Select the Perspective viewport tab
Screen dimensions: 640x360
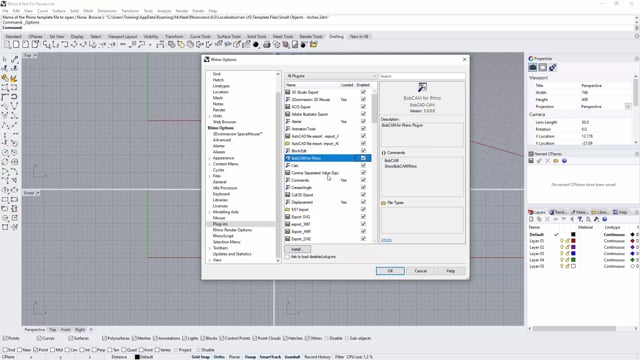pyautogui.click(x=34, y=329)
